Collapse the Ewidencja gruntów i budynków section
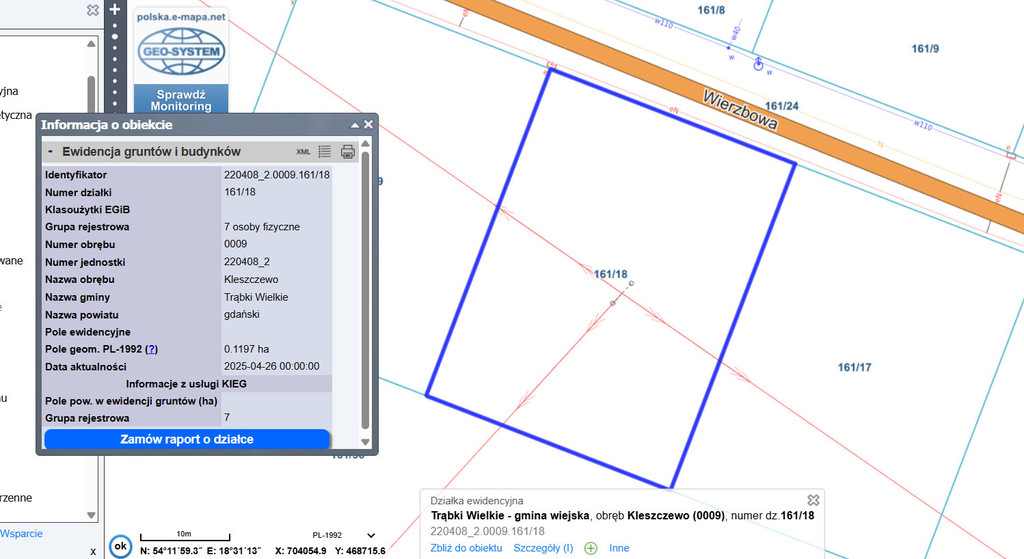The image size is (1024, 559). click(50, 152)
